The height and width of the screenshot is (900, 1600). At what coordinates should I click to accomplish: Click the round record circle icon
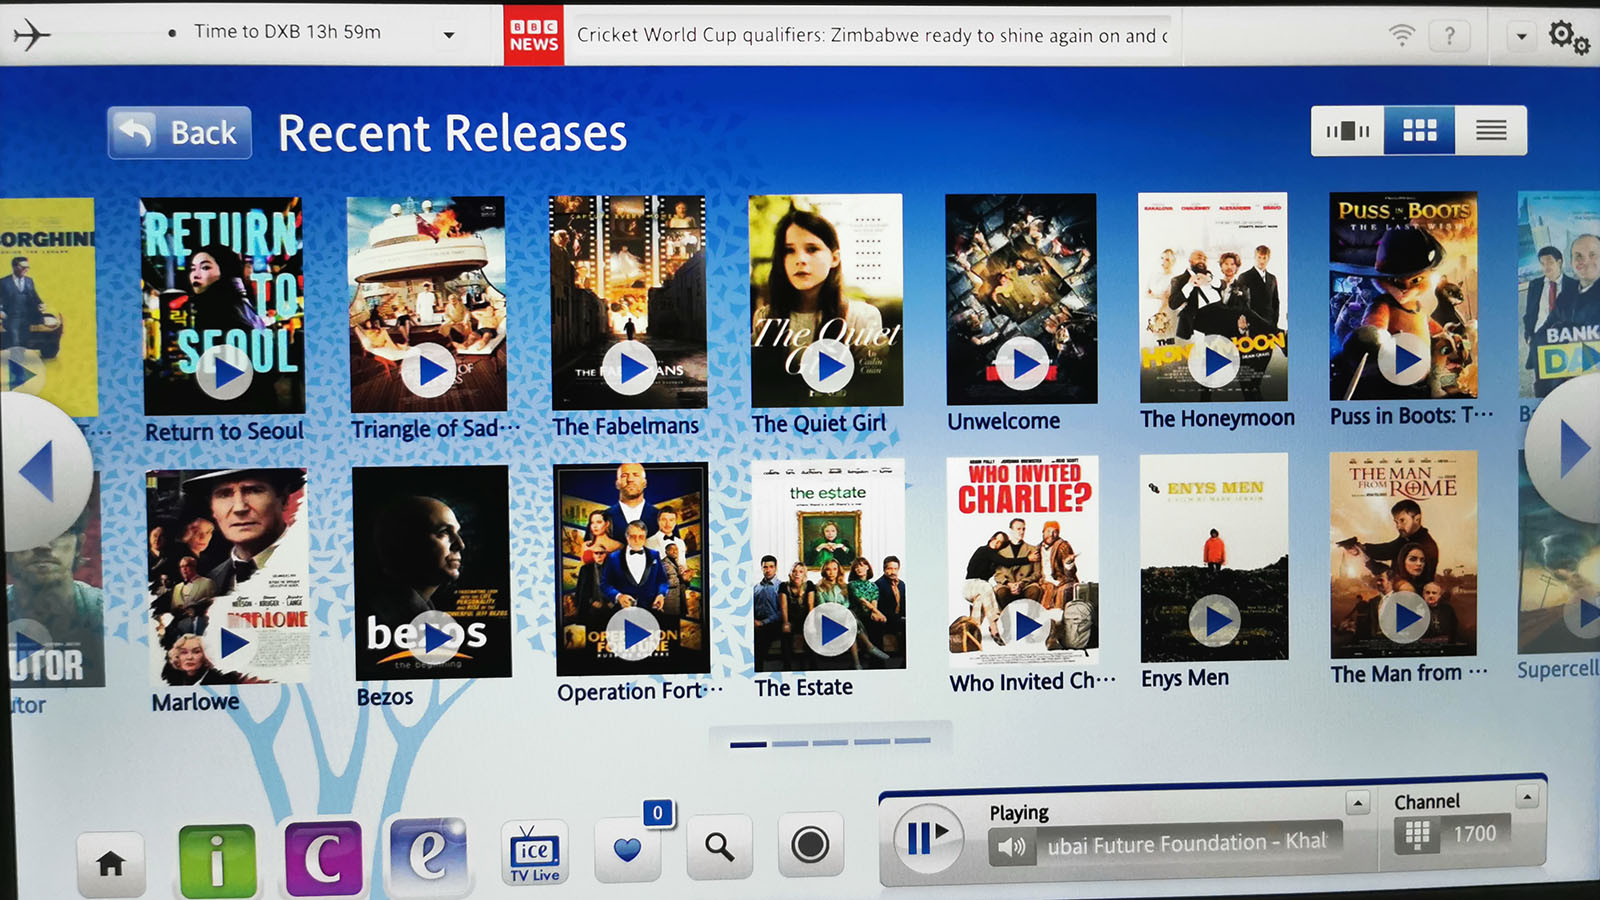click(x=810, y=845)
